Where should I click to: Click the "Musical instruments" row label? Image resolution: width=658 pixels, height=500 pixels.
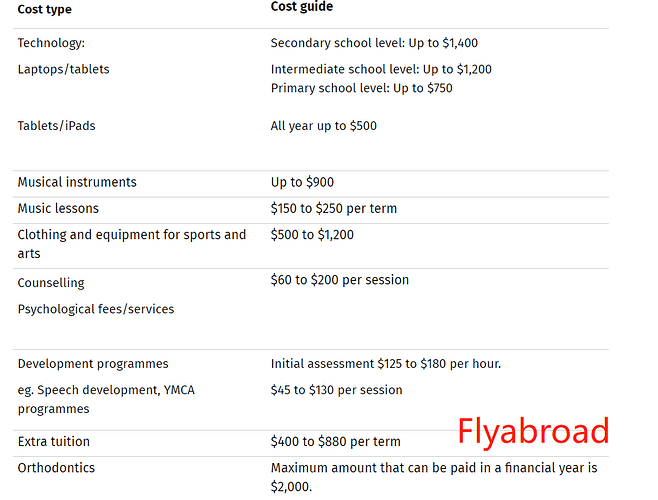point(77,182)
